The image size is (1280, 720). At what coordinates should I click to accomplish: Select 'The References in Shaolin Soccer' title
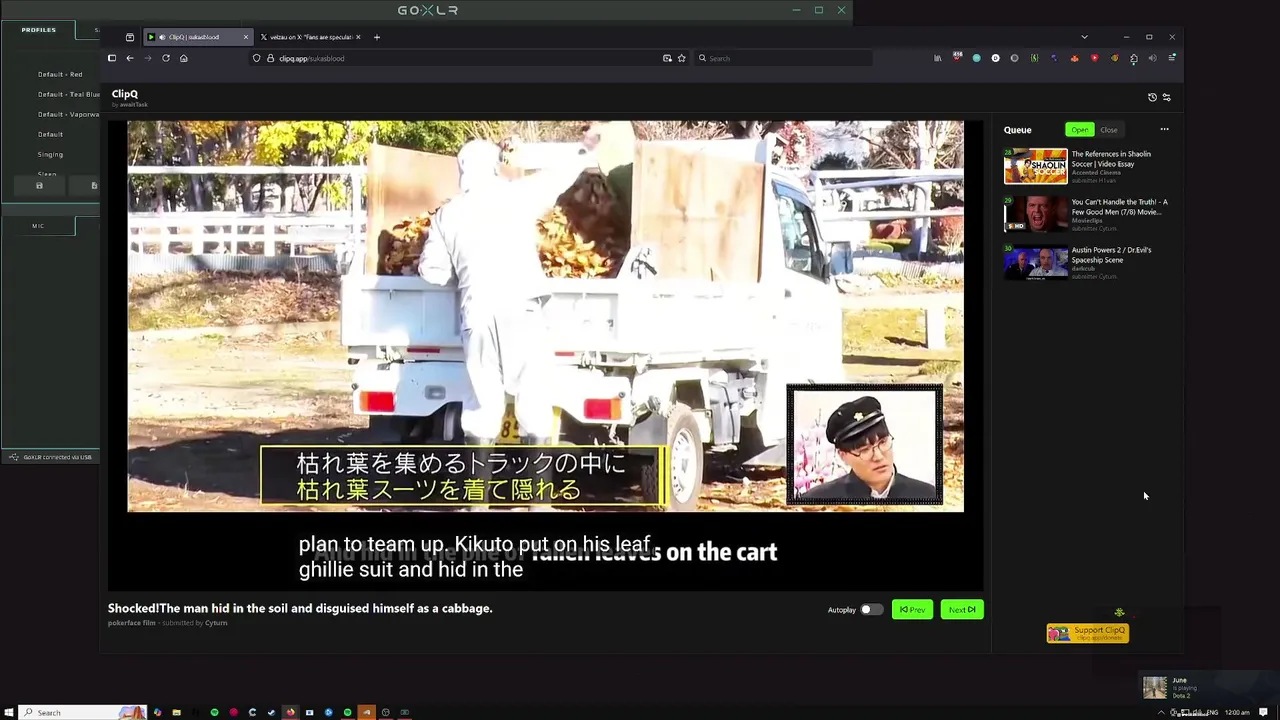(x=1111, y=159)
